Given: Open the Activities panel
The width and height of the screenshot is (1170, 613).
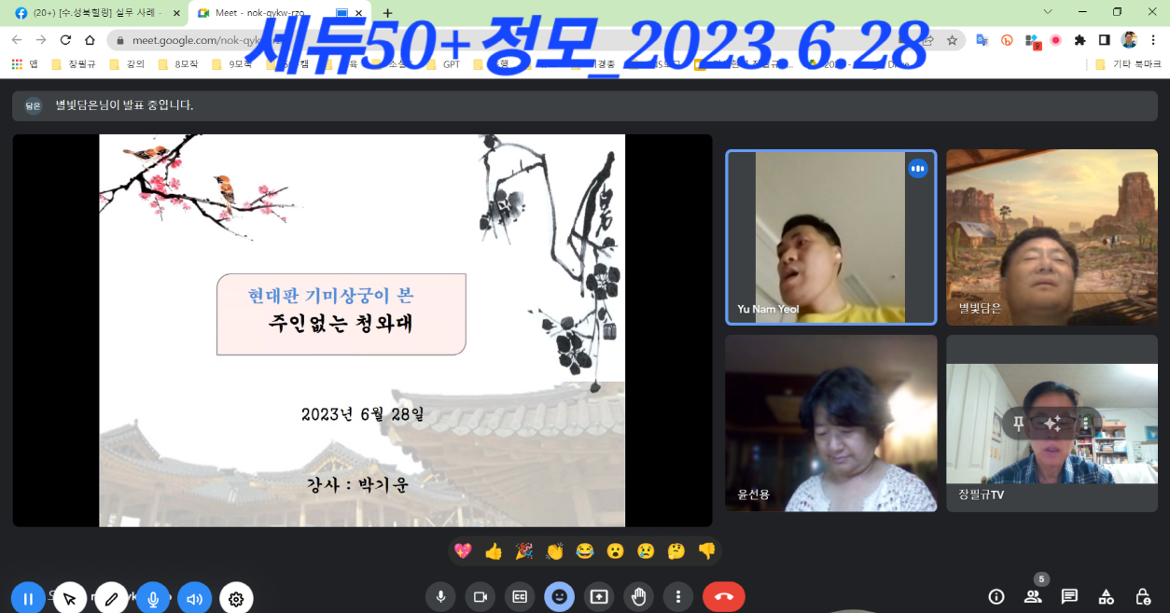Looking at the screenshot, I should click(x=1105, y=596).
